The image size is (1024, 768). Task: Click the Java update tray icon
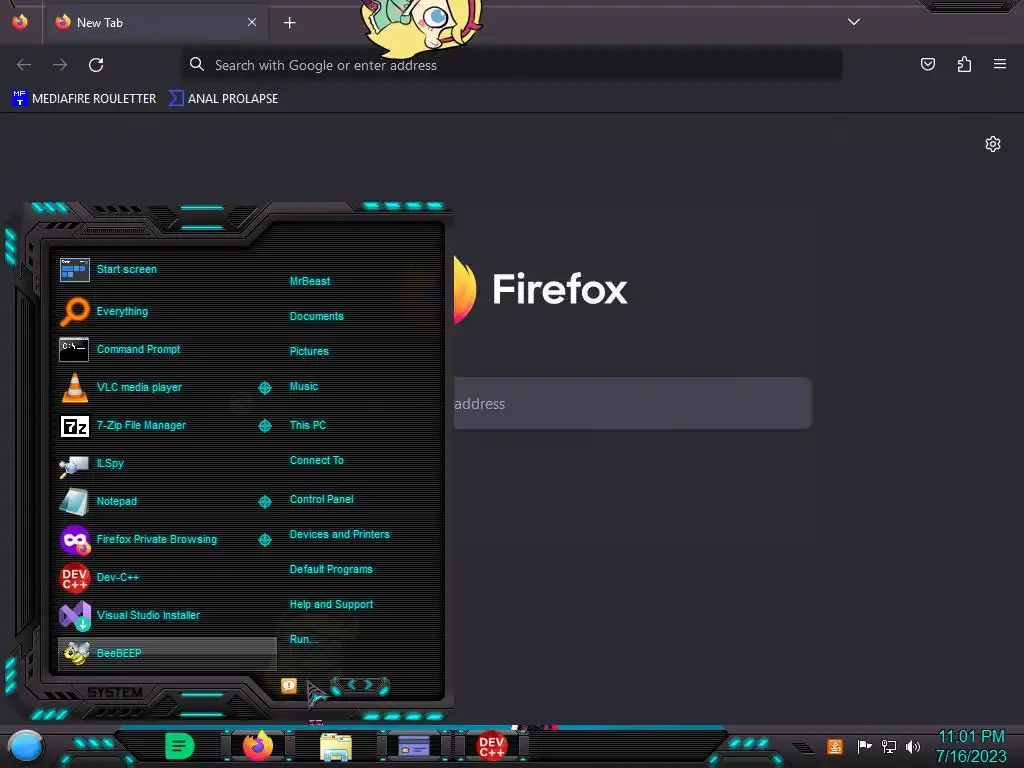[835, 746]
